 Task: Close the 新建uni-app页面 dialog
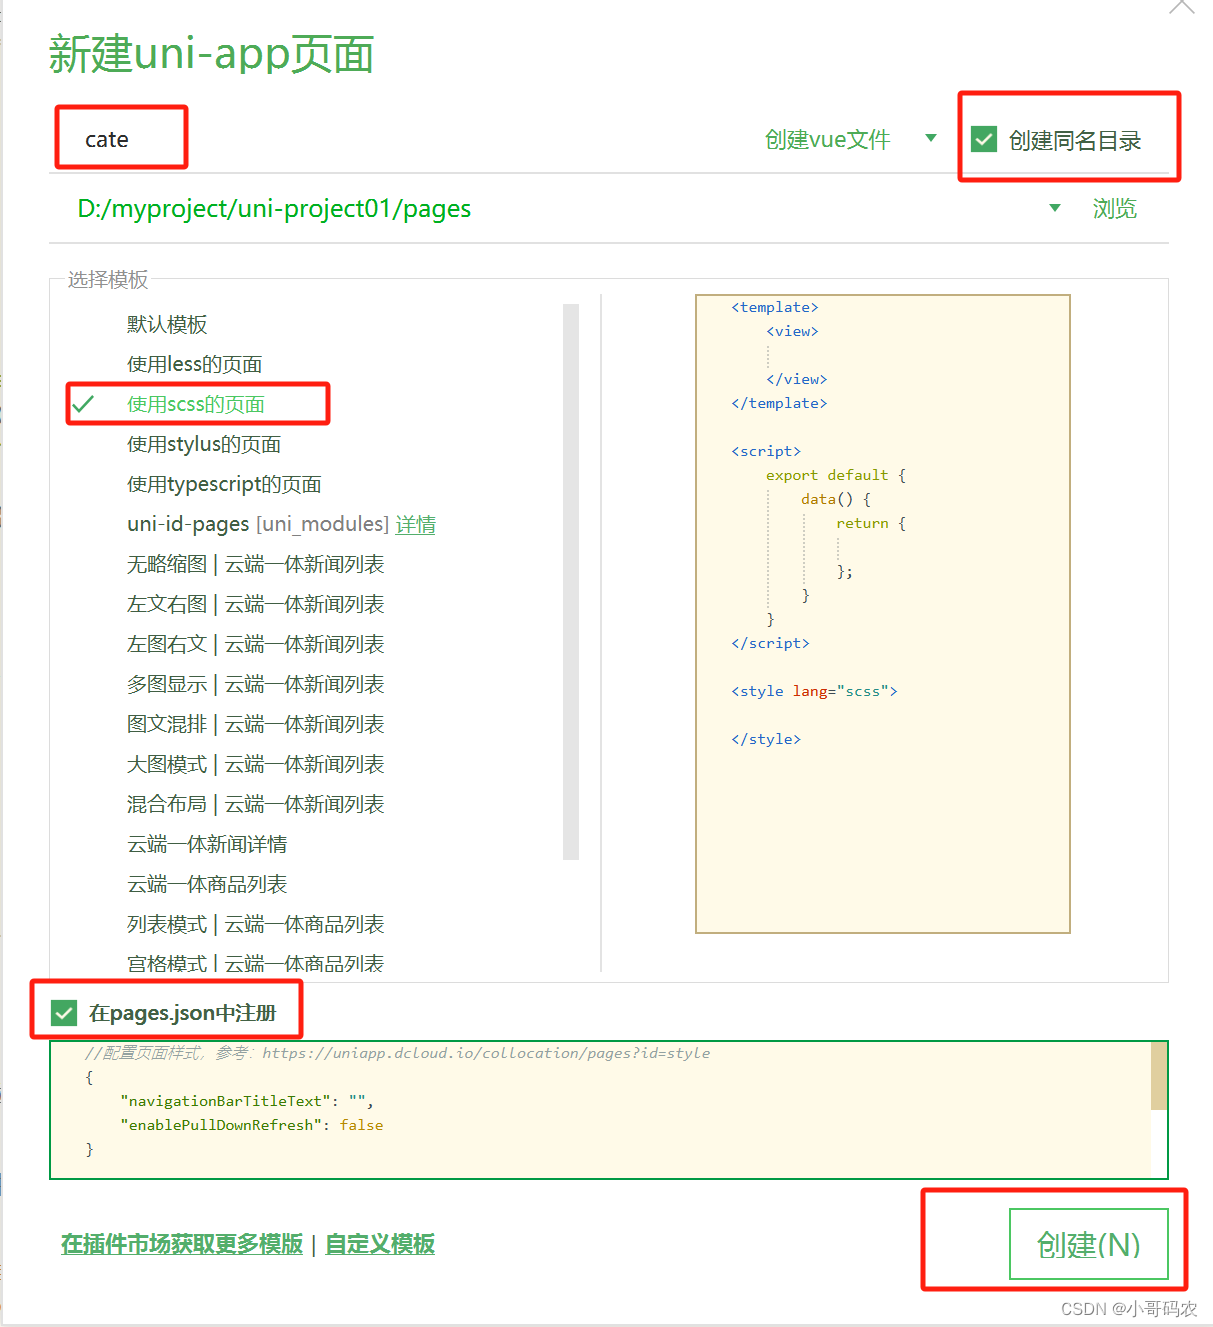pyautogui.click(x=1181, y=8)
